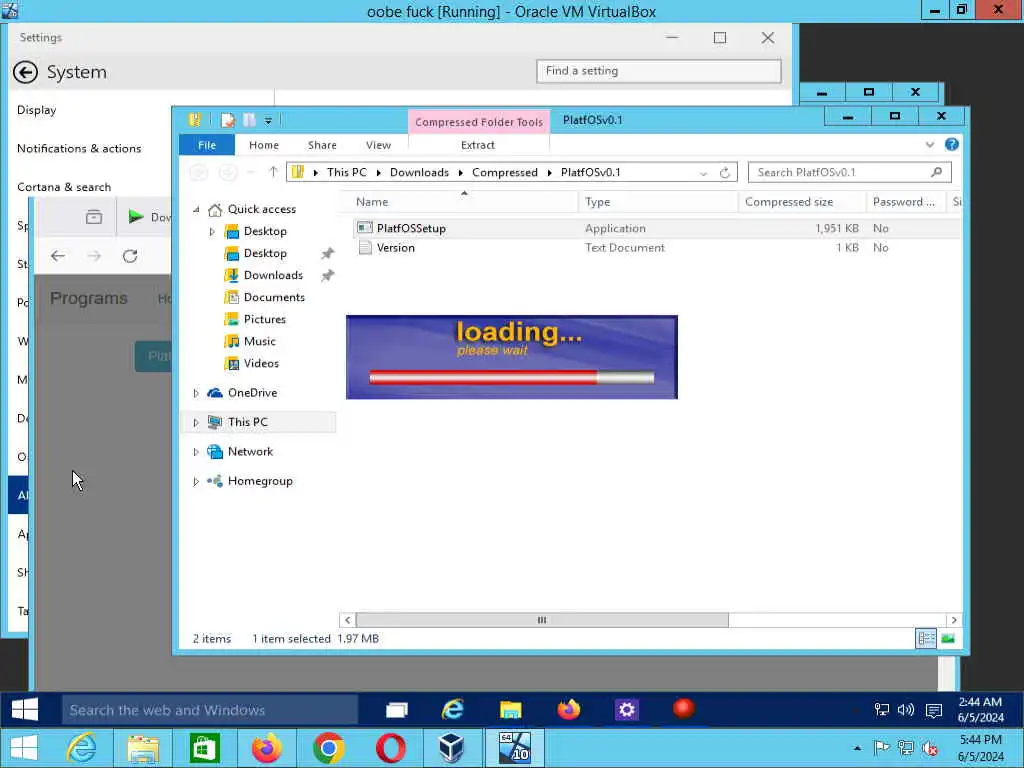The height and width of the screenshot is (768, 1024).
Task: Click the Properties quick access icon
Action: pos(227,120)
